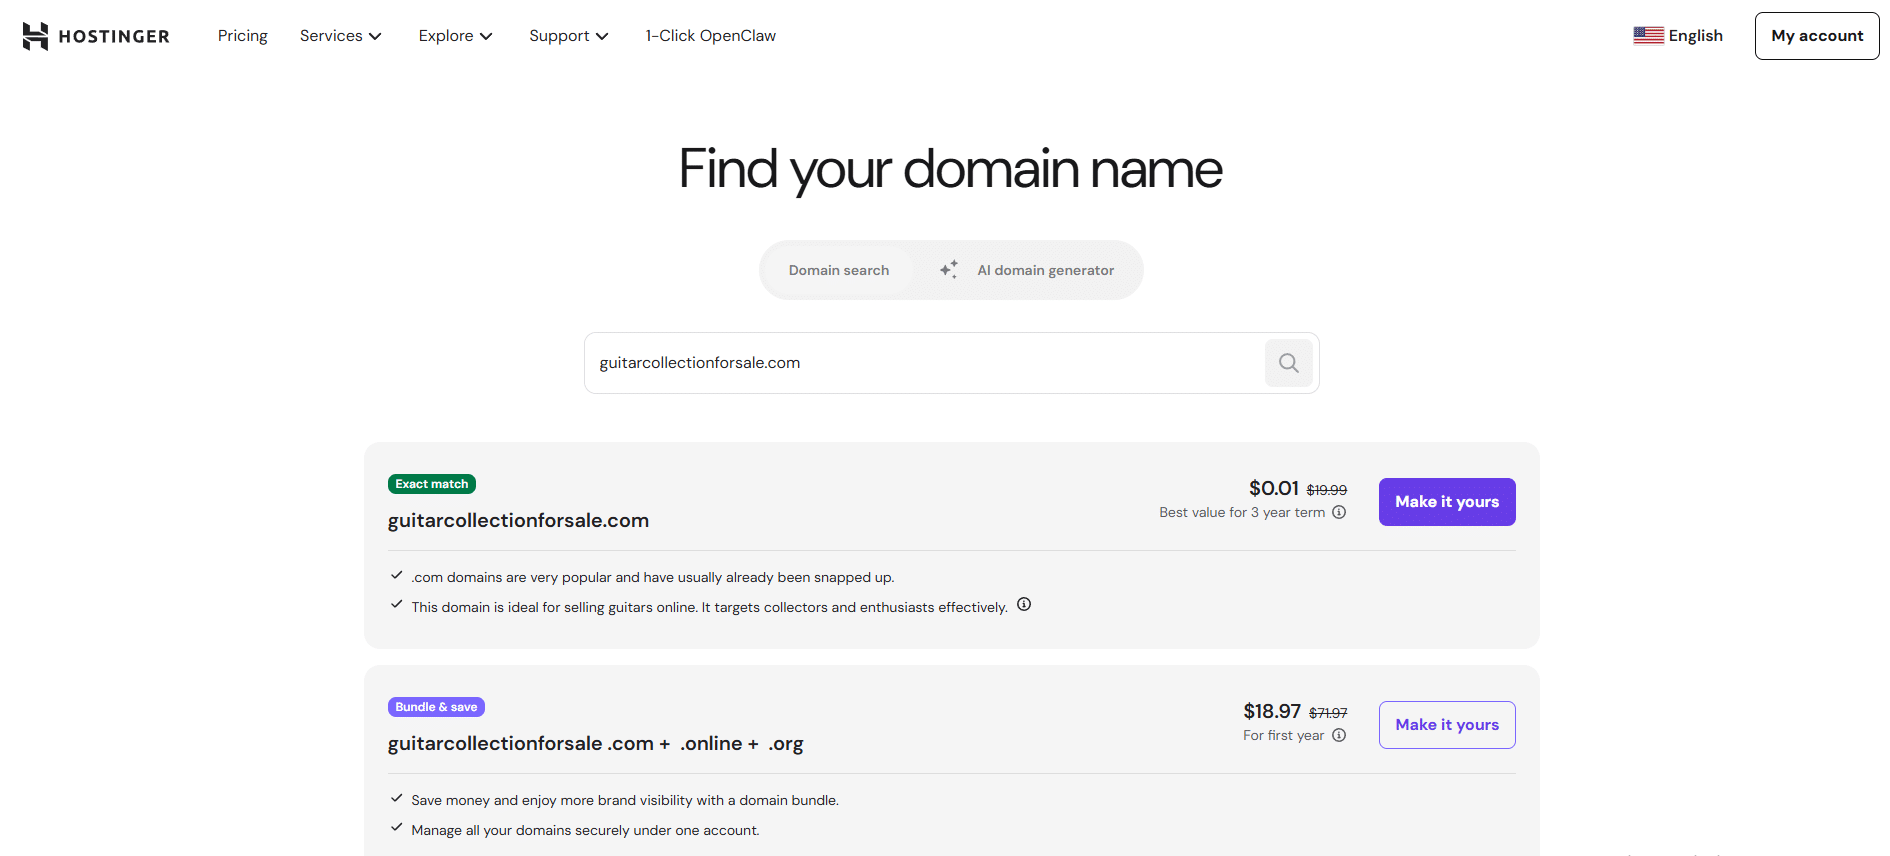Click the magnifying glass search icon
The width and height of the screenshot is (1890, 856).
tap(1288, 362)
